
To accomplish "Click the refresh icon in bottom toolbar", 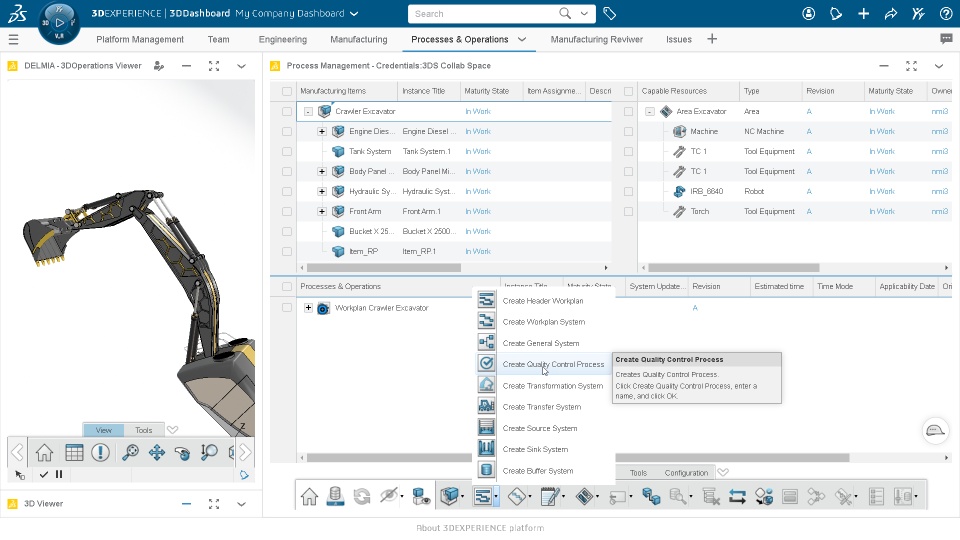I will point(362,497).
